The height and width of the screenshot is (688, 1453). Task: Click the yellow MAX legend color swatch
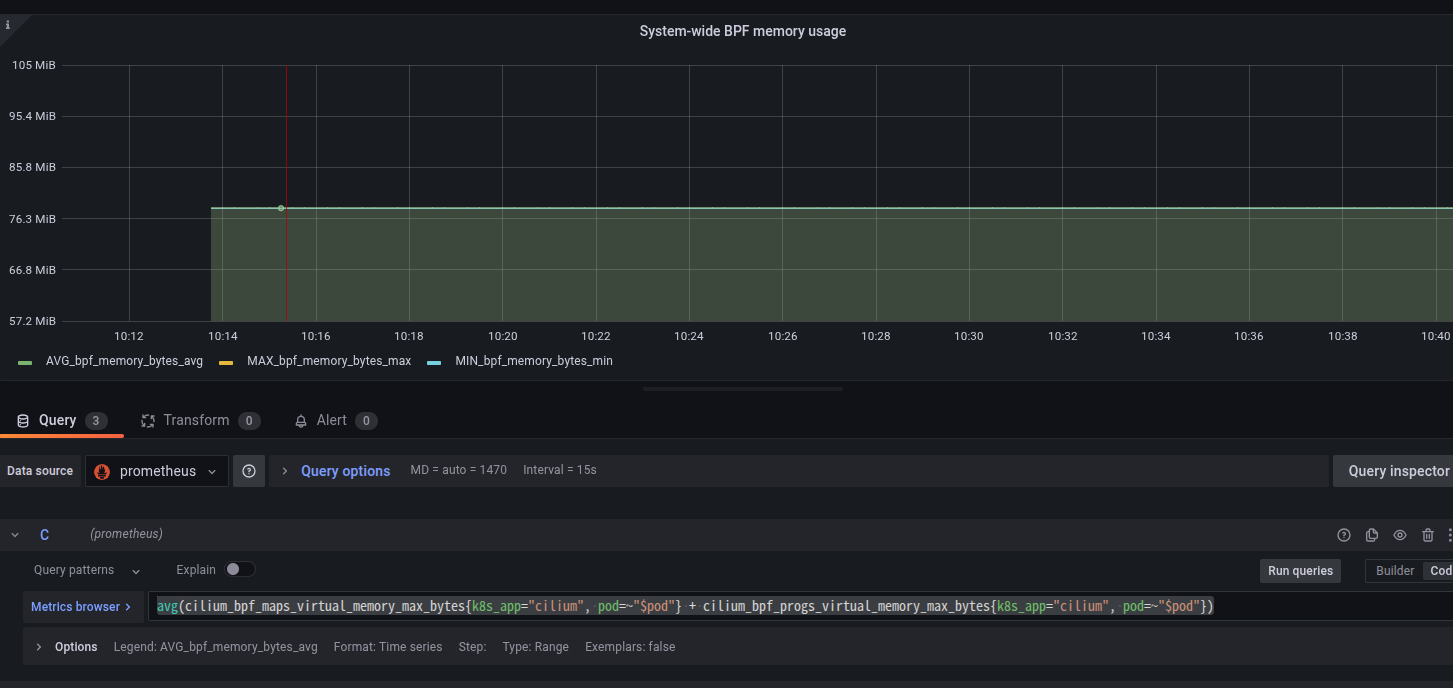point(226,362)
